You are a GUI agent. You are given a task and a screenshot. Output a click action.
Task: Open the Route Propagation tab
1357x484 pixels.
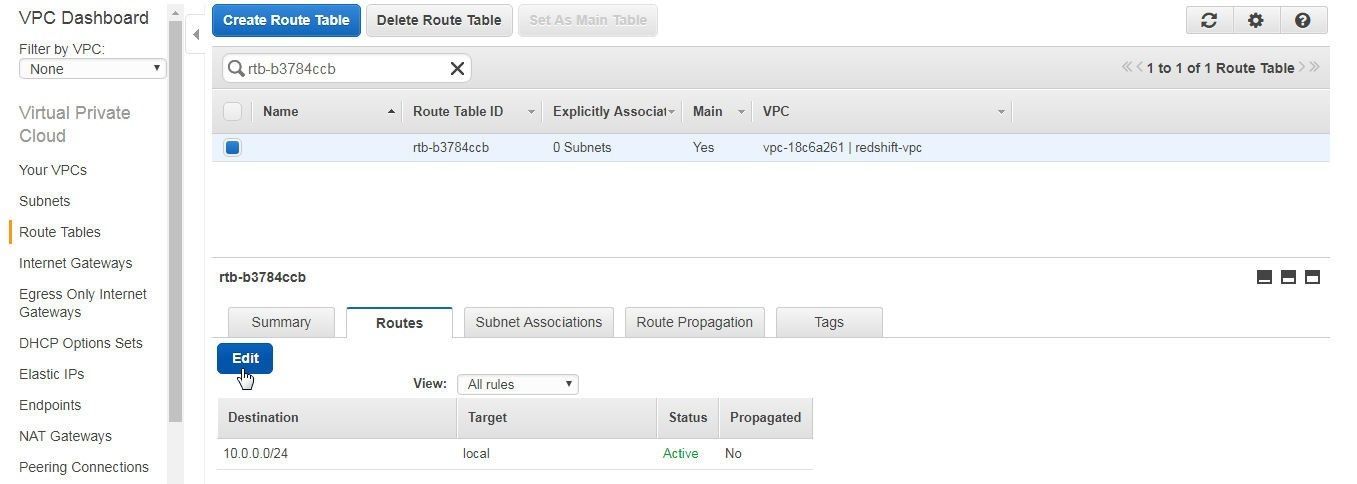point(694,322)
